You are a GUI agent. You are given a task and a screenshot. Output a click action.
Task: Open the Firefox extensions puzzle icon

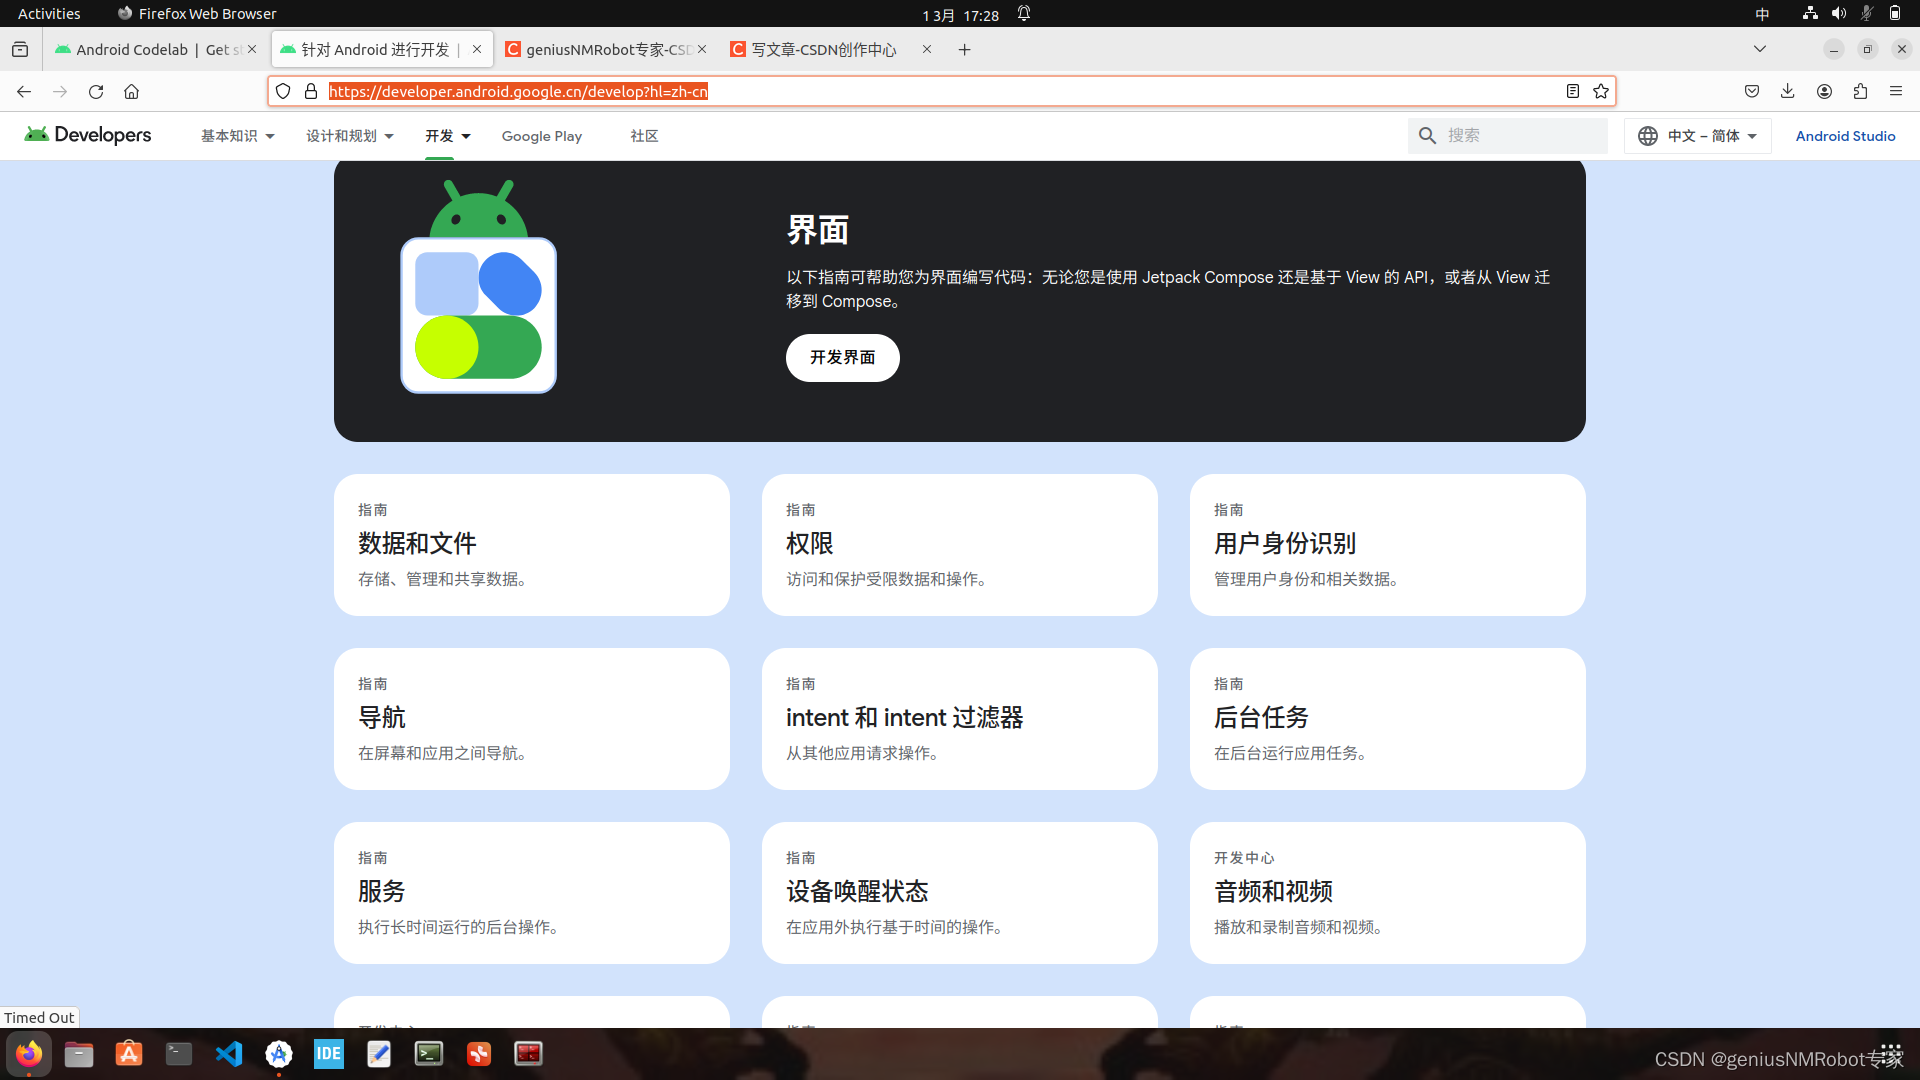pos(1860,91)
